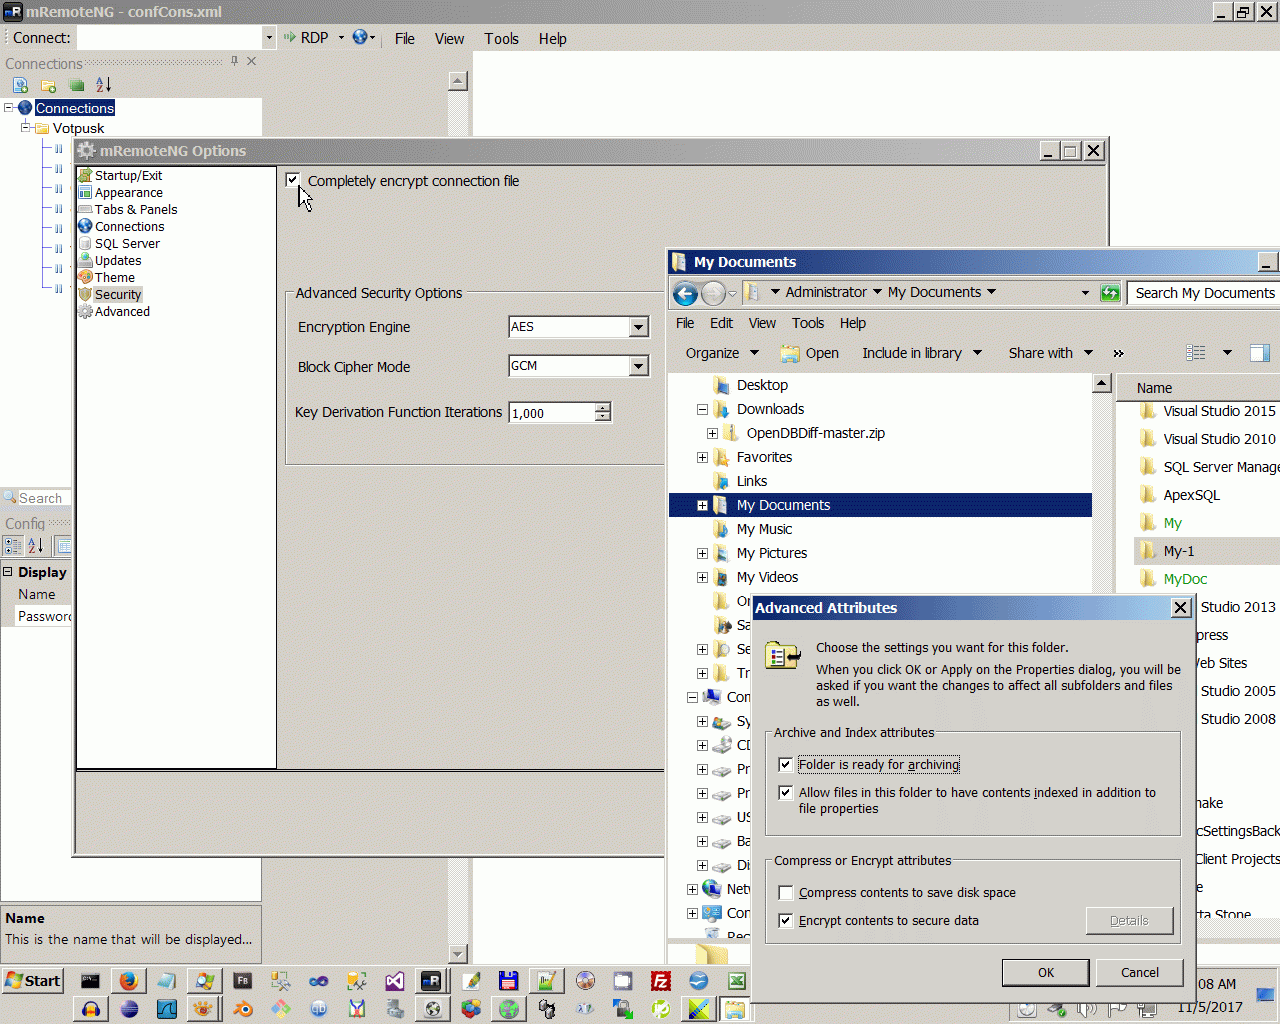Toggle Allow files to have contents indexed checkbox
This screenshot has height=1024, width=1280.
point(786,793)
